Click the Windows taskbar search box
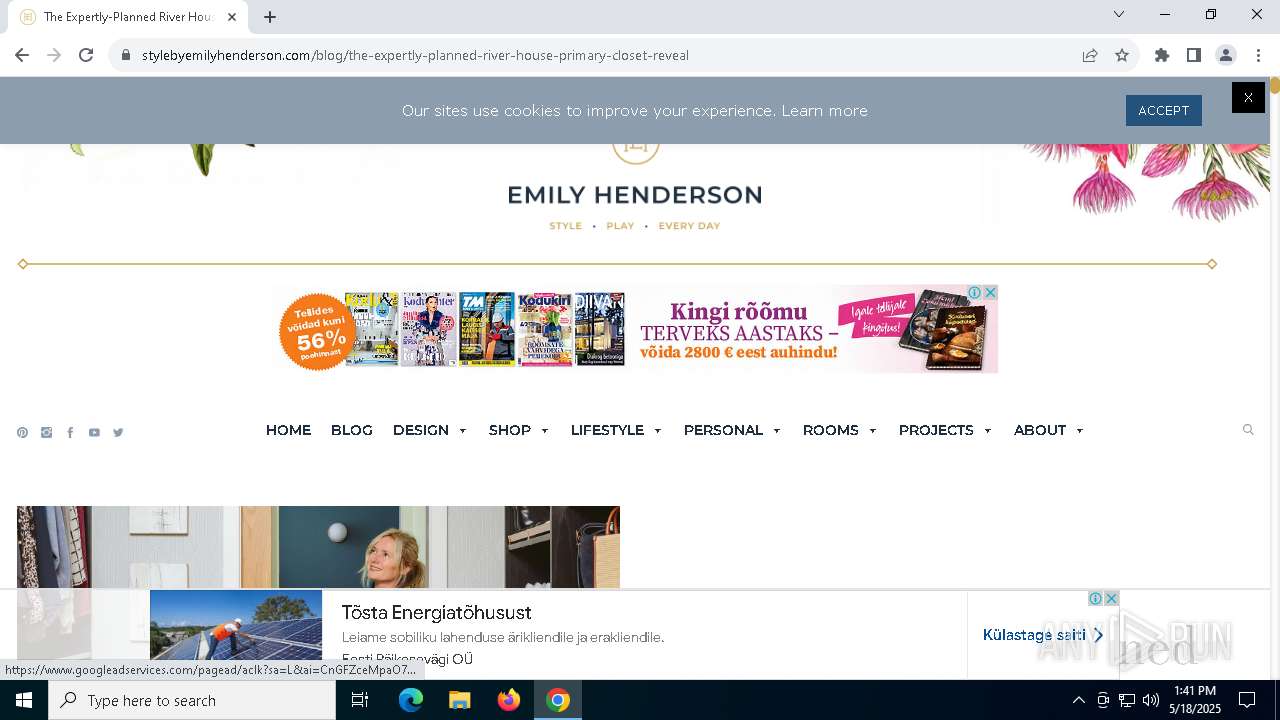Viewport: 1280px width, 720px height. tap(192, 700)
